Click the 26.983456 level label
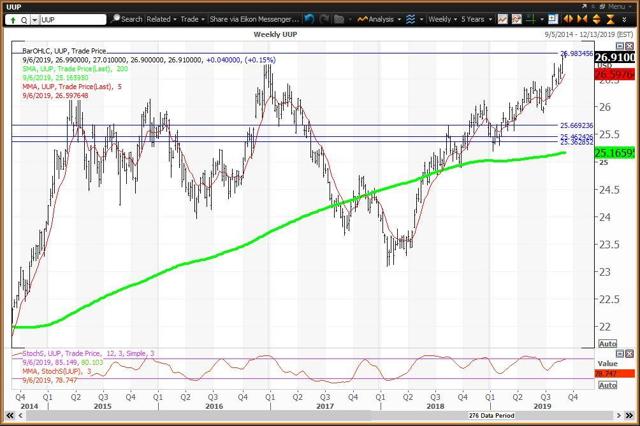The image size is (640, 426). [x=576, y=53]
